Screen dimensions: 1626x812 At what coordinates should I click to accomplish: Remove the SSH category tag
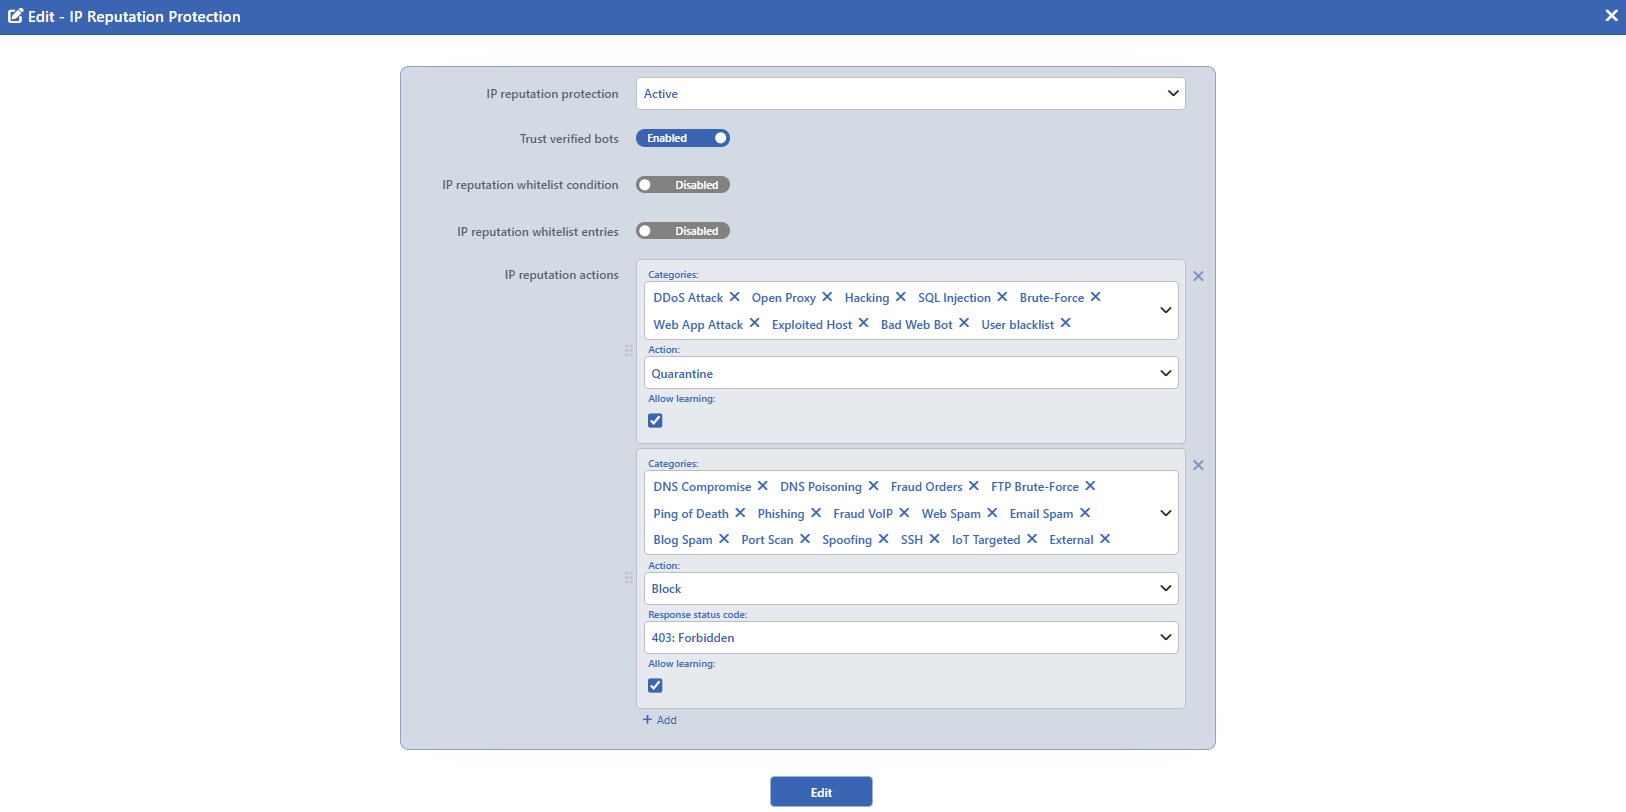pos(934,539)
